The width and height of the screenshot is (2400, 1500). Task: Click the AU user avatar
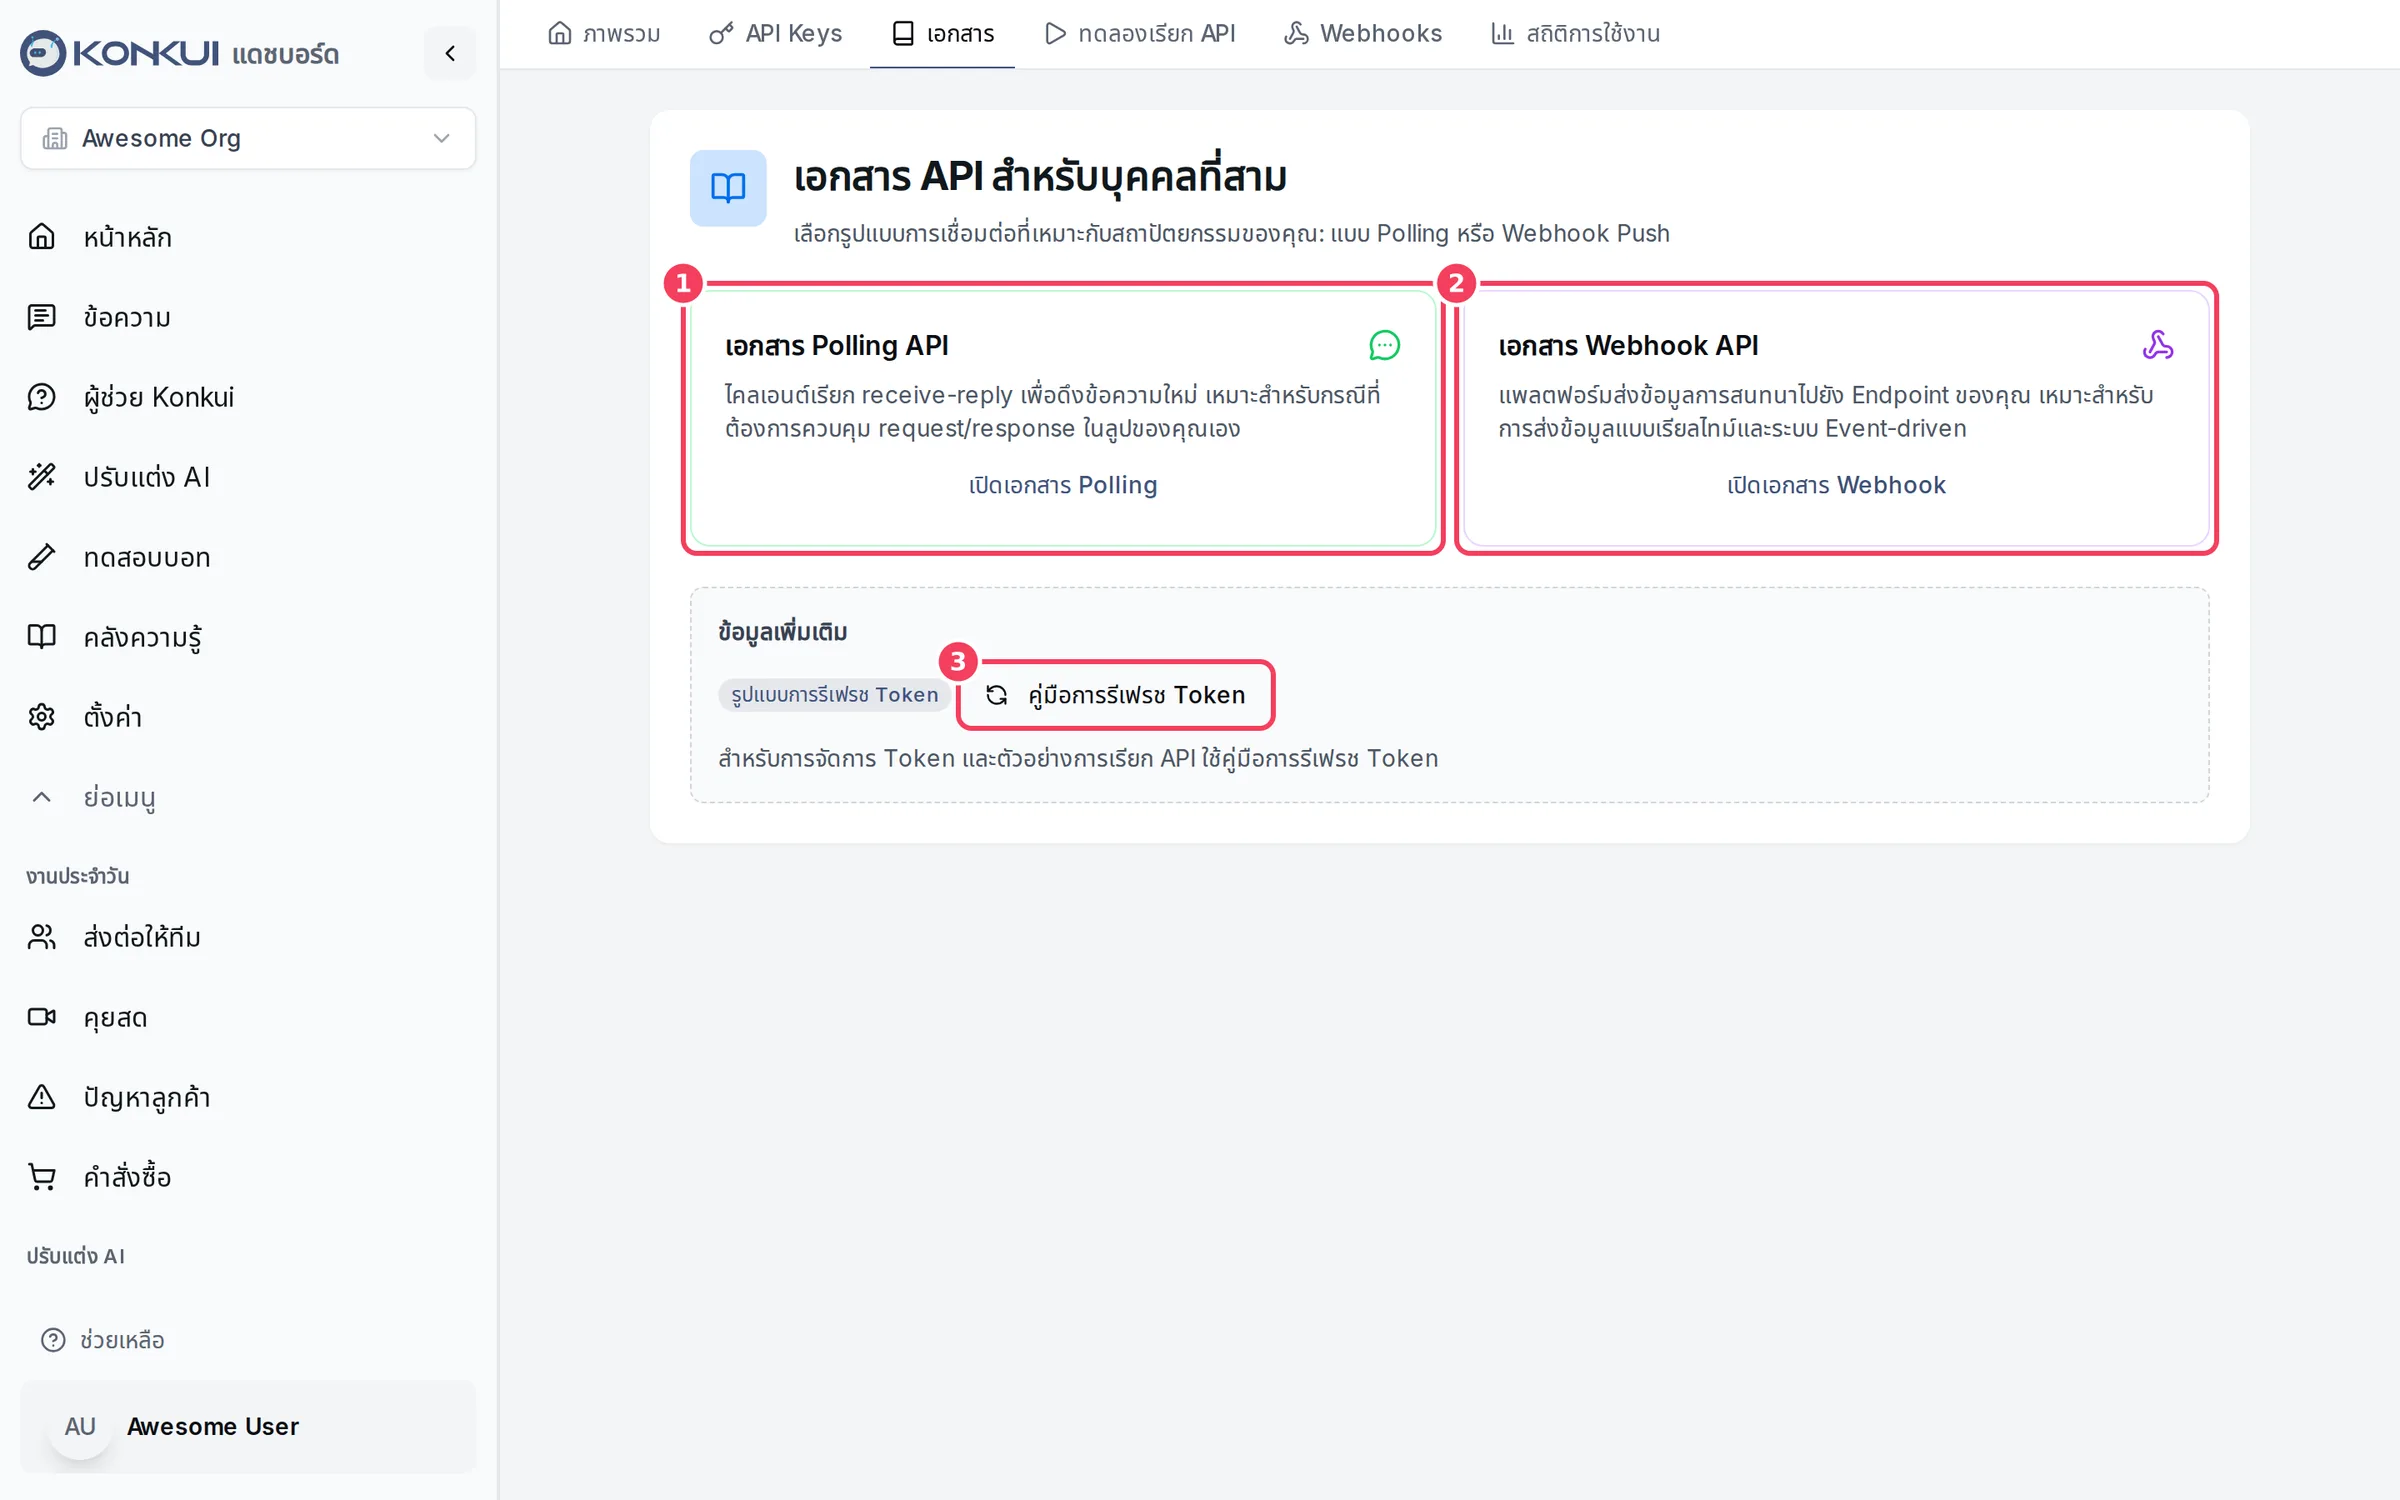80,1427
